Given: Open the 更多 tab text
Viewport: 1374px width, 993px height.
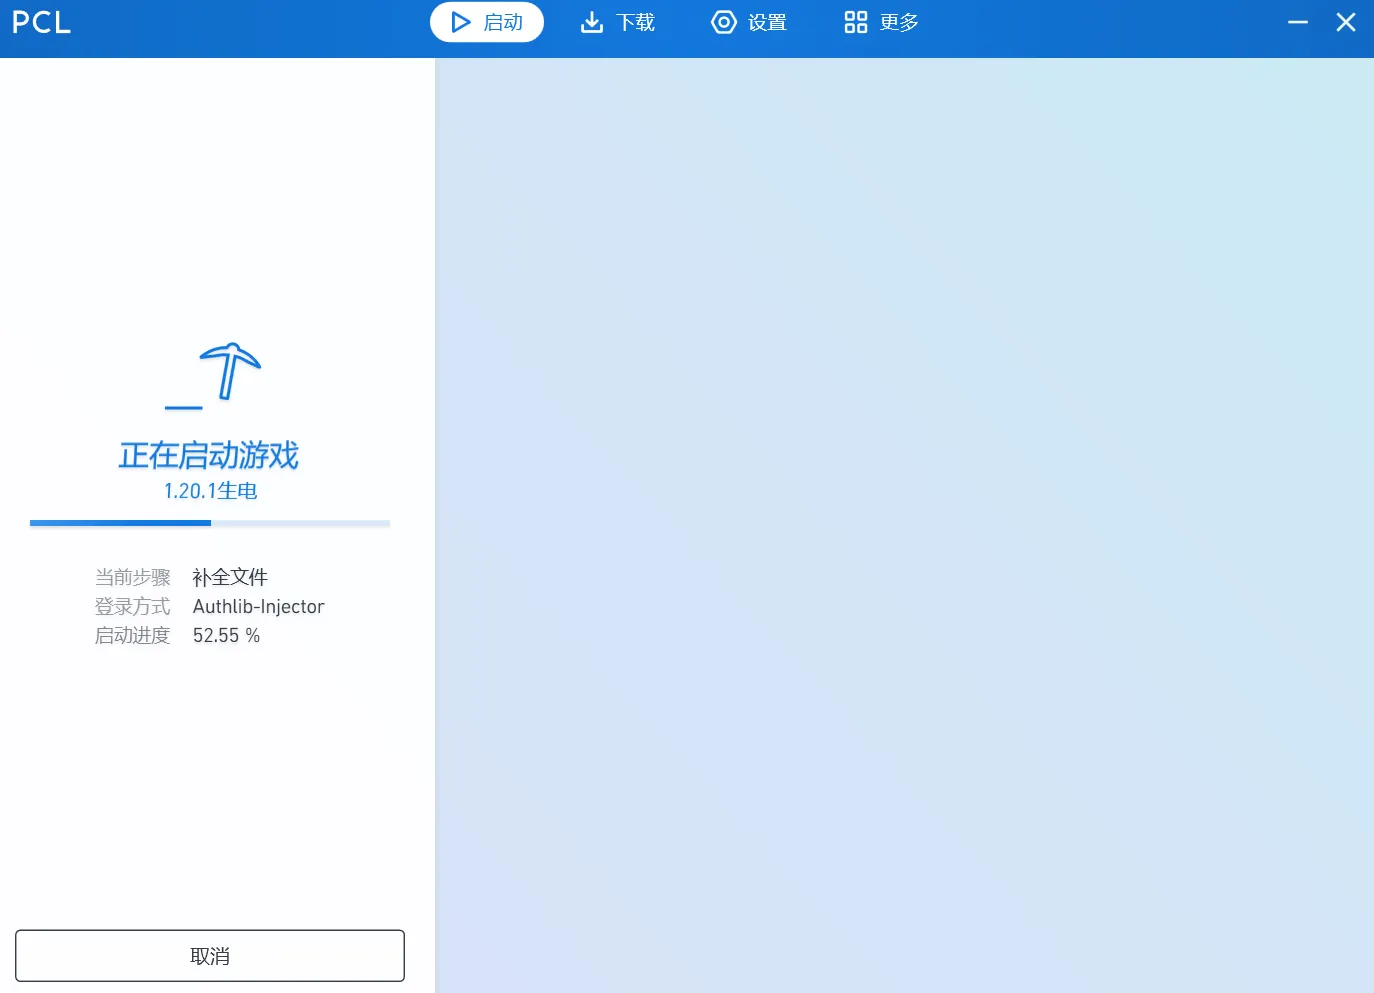Looking at the screenshot, I should 899,22.
